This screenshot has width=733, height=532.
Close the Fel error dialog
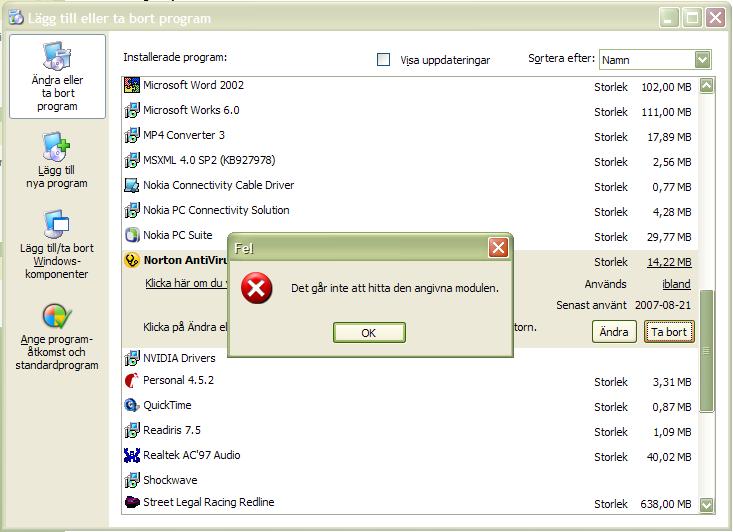click(498, 247)
